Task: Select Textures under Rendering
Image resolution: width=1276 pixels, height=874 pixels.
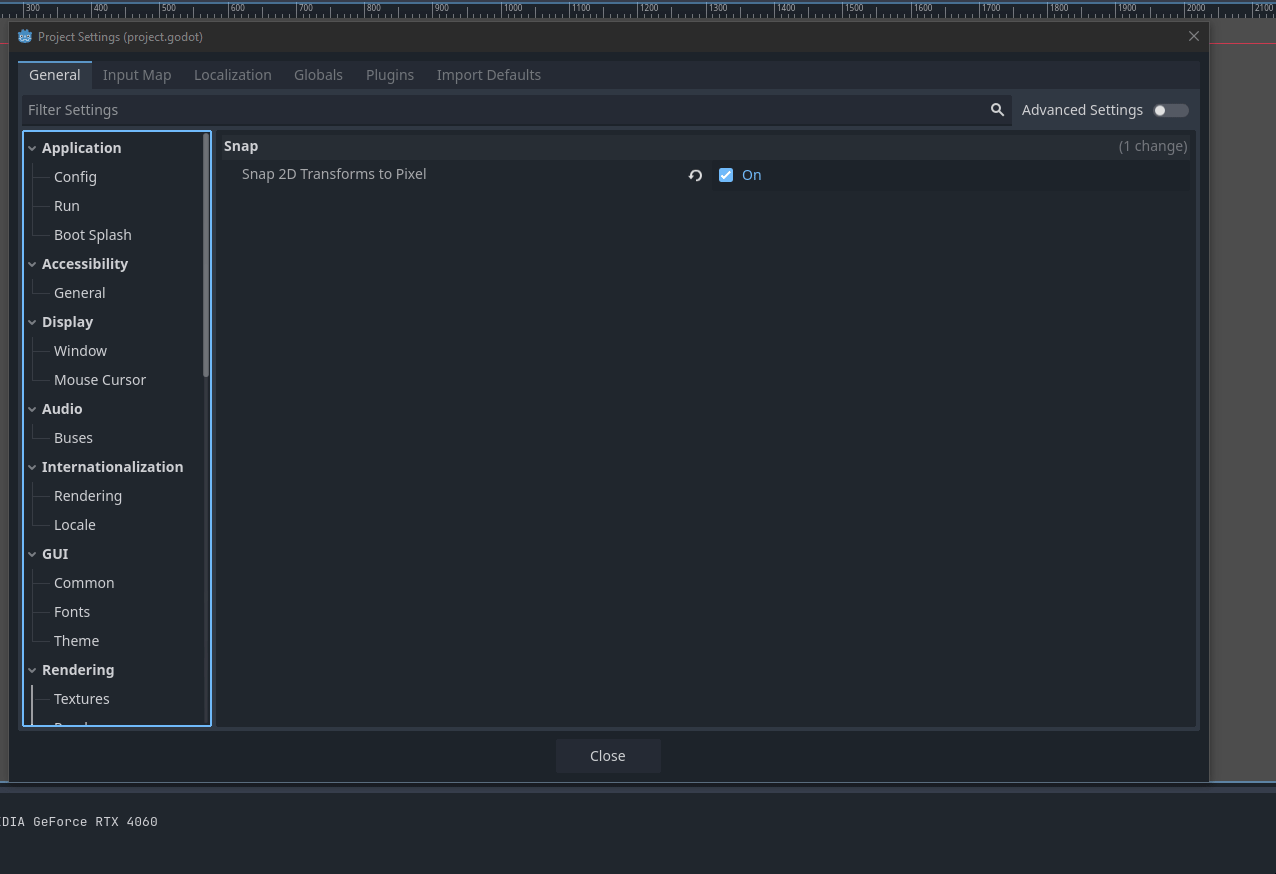Action: point(81,698)
